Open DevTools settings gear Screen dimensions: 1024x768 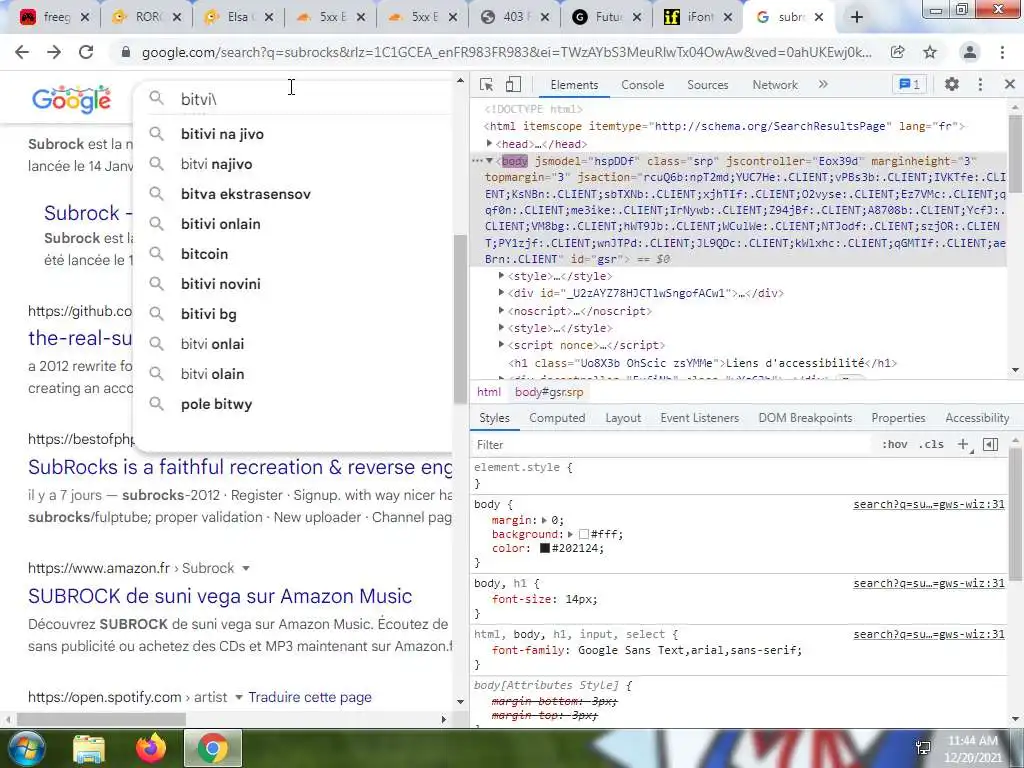point(952,84)
